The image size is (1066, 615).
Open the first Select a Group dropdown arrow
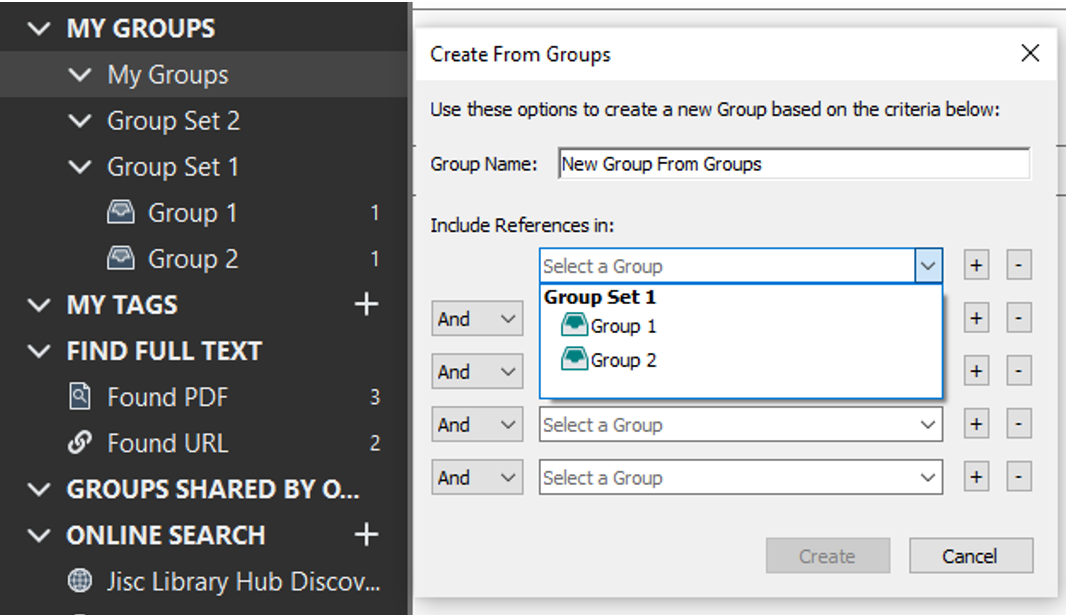[x=928, y=266]
